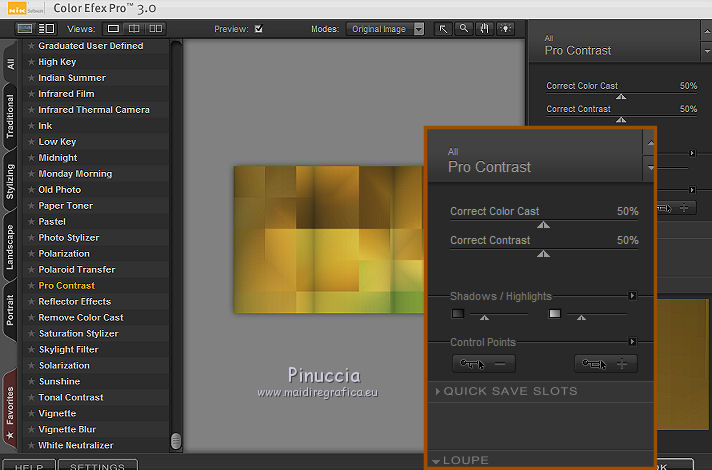
Task: Open the Traditional filters tab
Action: coord(10,117)
